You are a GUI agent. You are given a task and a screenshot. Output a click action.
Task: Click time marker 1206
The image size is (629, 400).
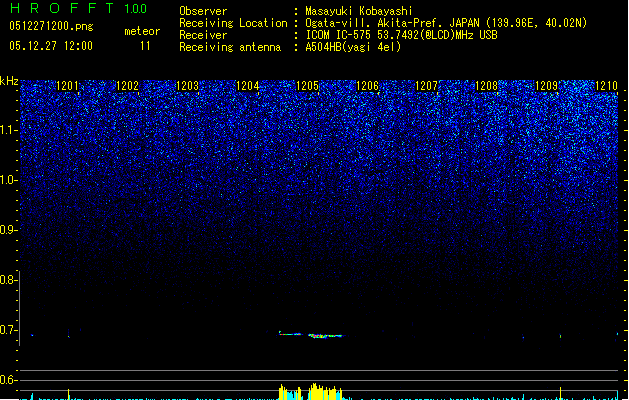pos(367,86)
